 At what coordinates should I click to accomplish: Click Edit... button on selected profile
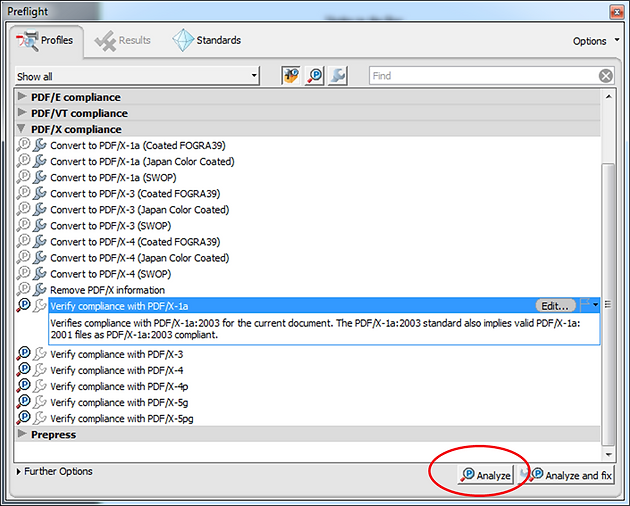[x=555, y=306]
